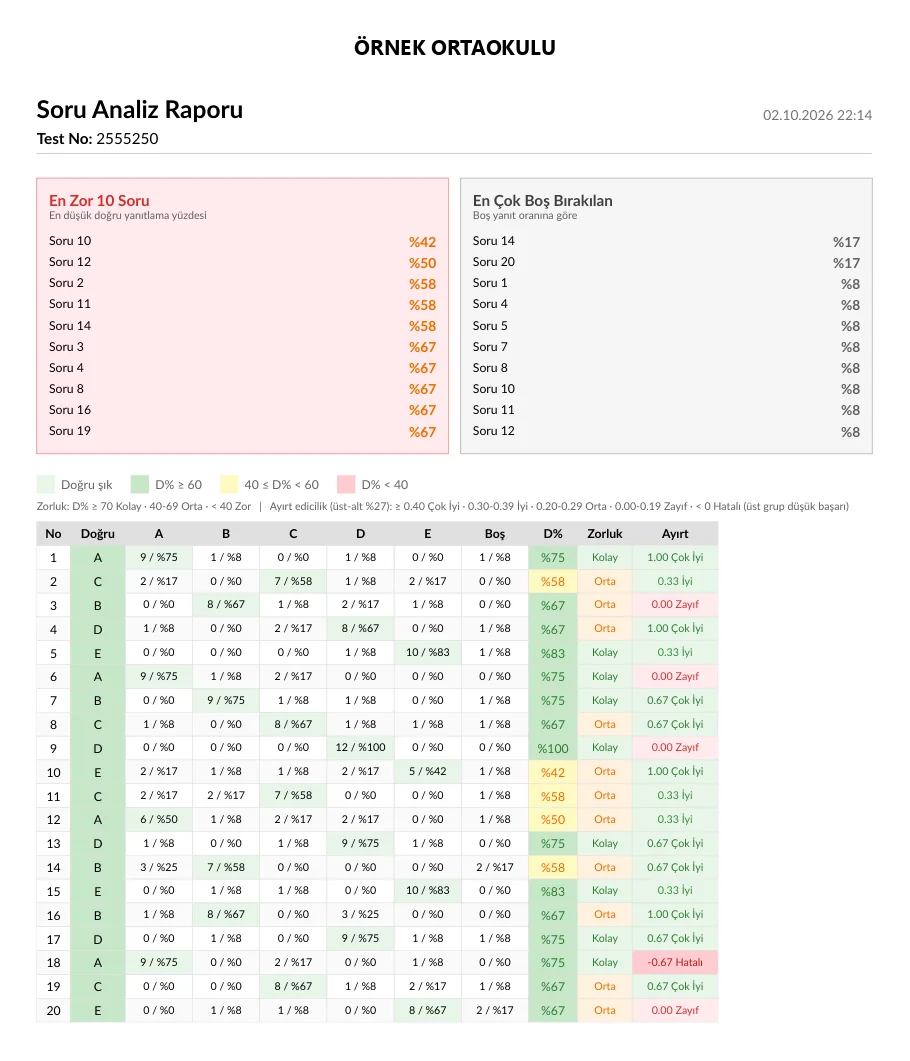Click the En Zor 10 Soru heading
This screenshot has height=1061, width=910.
click(x=99, y=200)
